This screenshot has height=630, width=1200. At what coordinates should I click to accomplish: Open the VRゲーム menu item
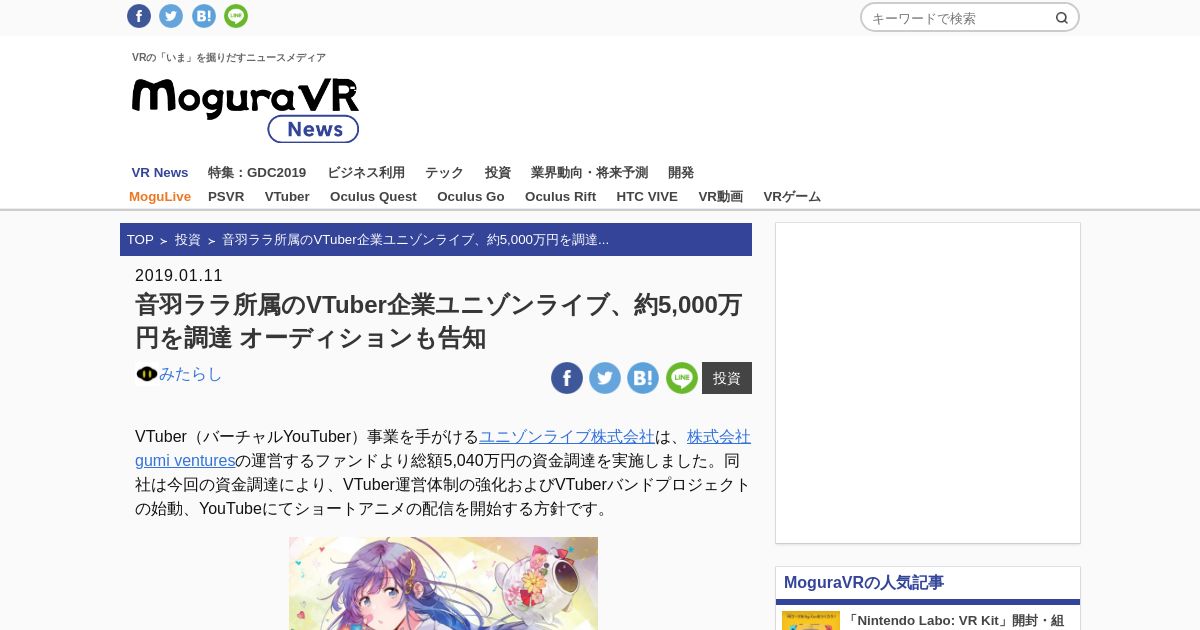coord(792,197)
